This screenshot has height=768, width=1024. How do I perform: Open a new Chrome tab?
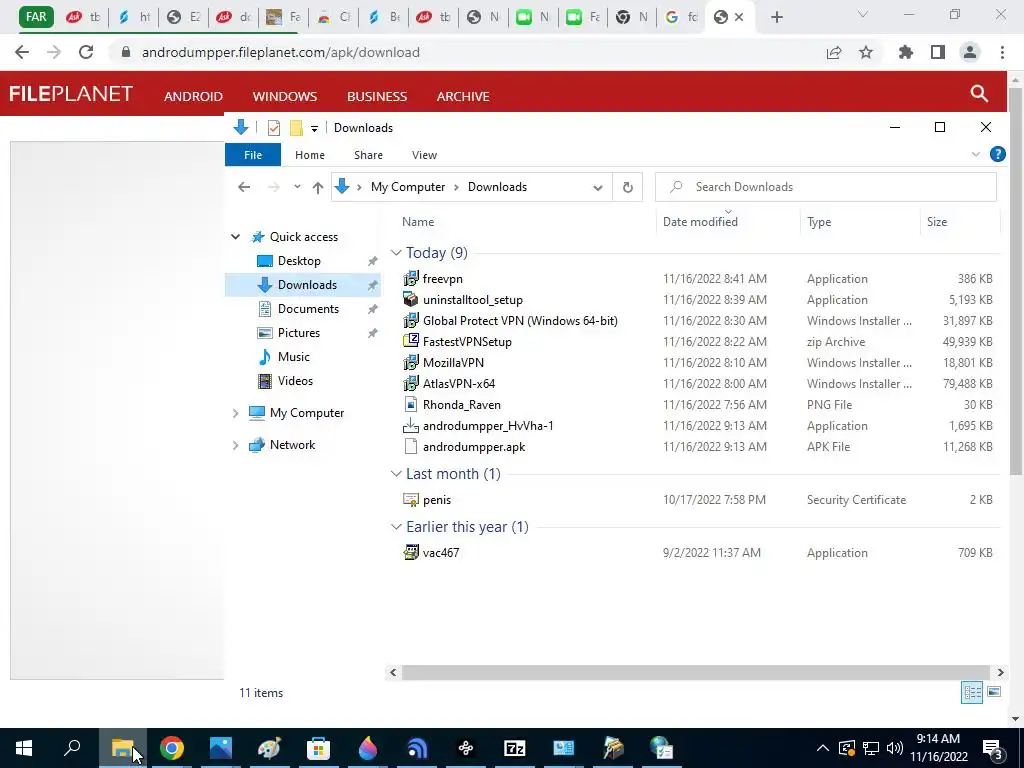click(776, 17)
